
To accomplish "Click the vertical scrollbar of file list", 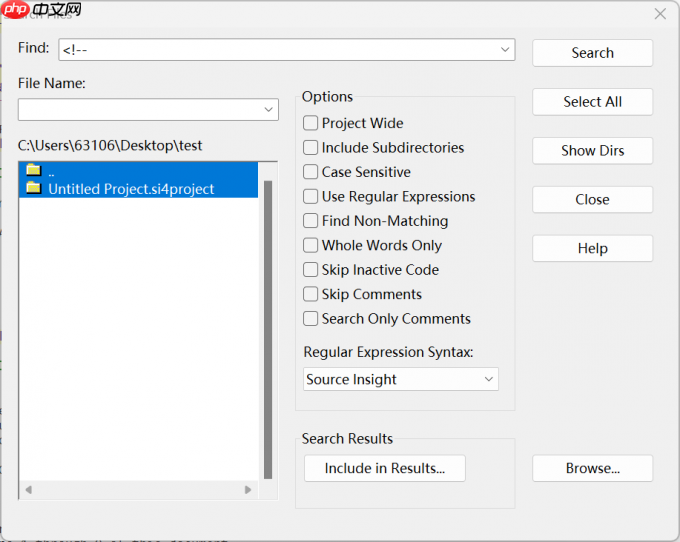I will [x=268, y=330].
